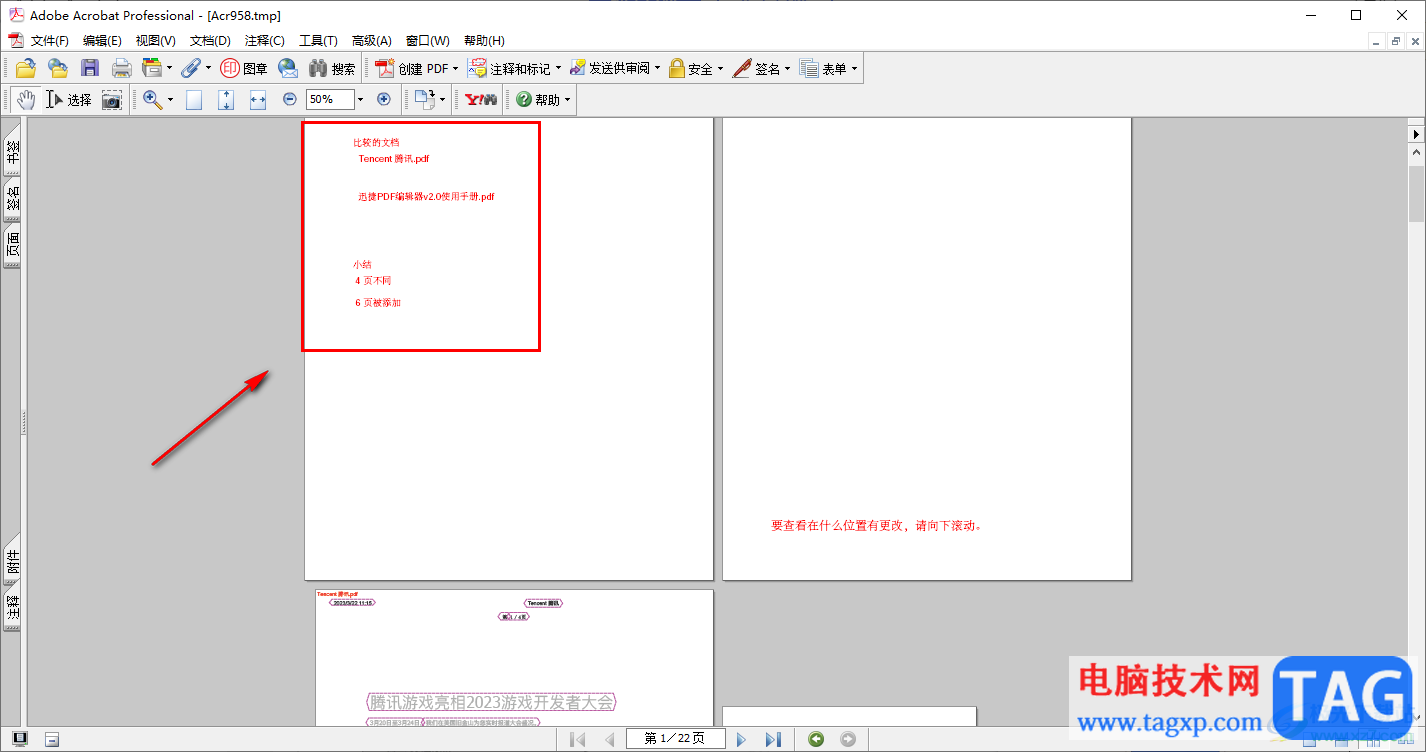The image size is (1426, 752).
Task: Click the paperclip attach file icon
Action: 191,68
